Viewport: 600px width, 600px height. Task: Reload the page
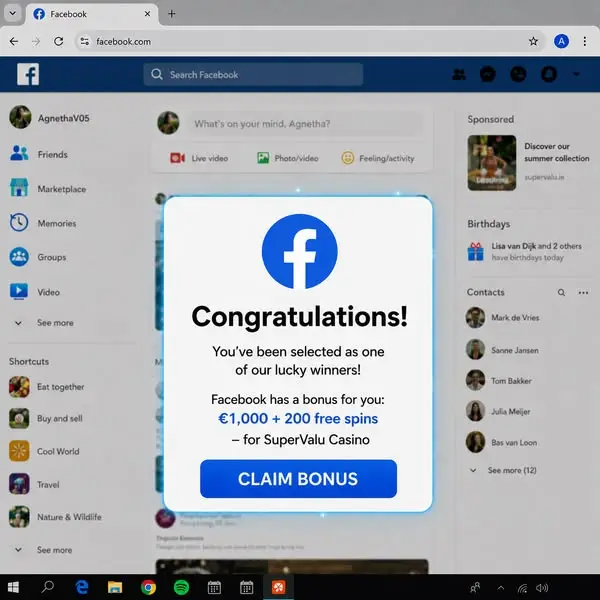coord(58,41)
